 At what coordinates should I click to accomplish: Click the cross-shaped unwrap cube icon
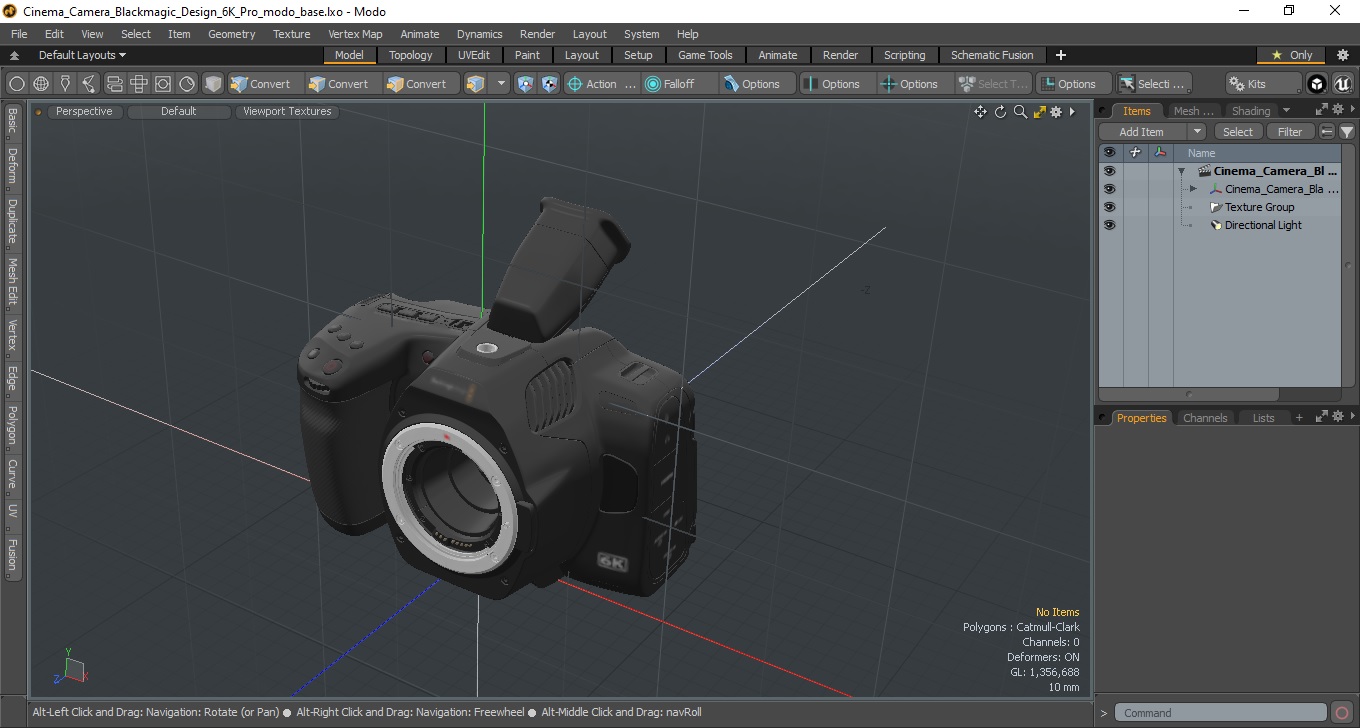138,84
